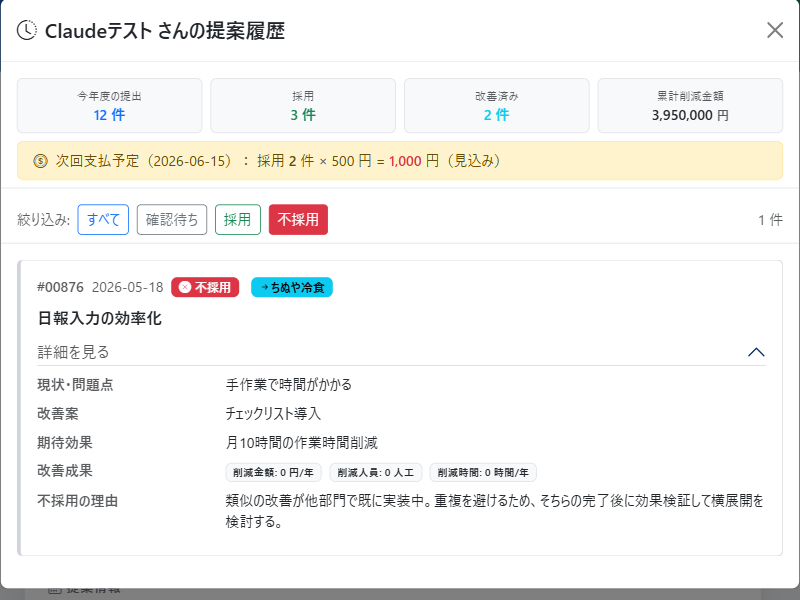
Task: Open the 今年度の提出 12 件 card
Action: click(x=110, y=106)
